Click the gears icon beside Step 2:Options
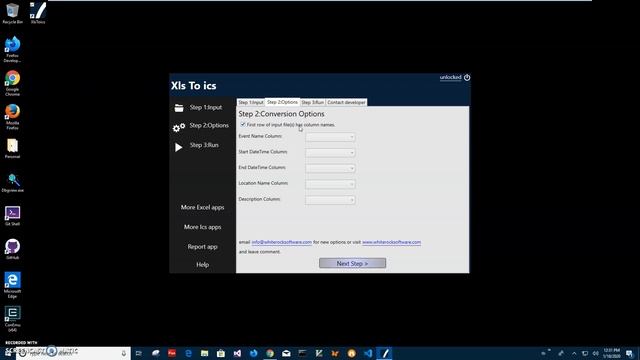Screen dimensions: 640x360 click(178, 128)
